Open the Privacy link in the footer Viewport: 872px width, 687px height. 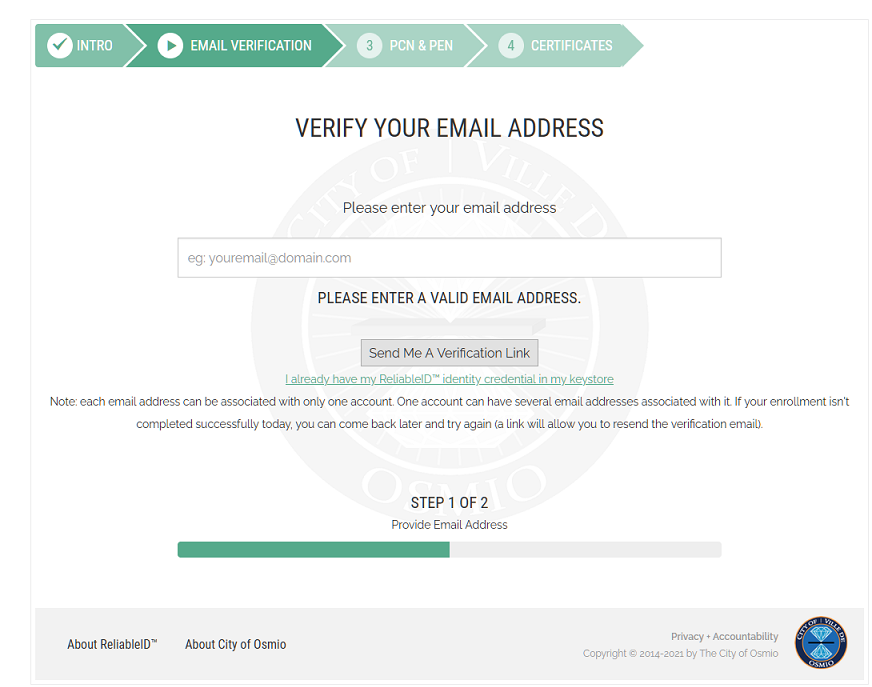(687, 636)
